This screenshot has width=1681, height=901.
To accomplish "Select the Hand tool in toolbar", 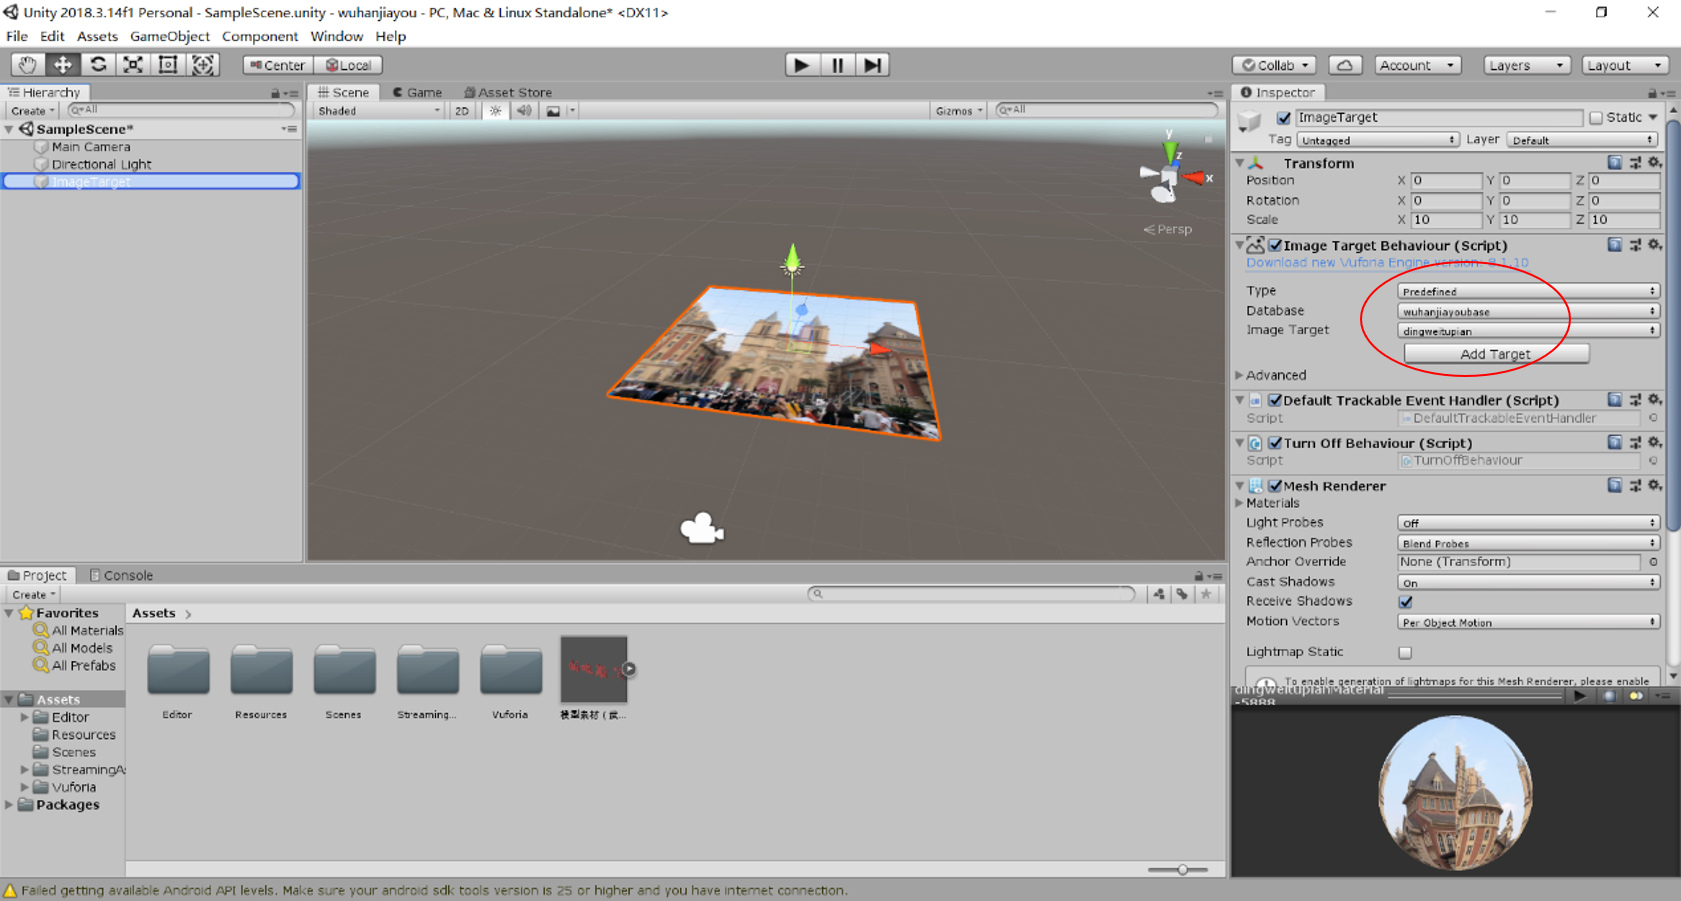I will coord(27,65).
